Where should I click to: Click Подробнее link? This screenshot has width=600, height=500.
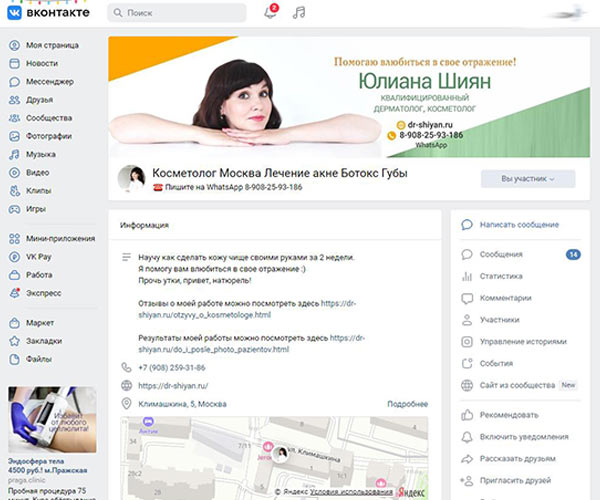pyautogui.click(x=408, y=404)
